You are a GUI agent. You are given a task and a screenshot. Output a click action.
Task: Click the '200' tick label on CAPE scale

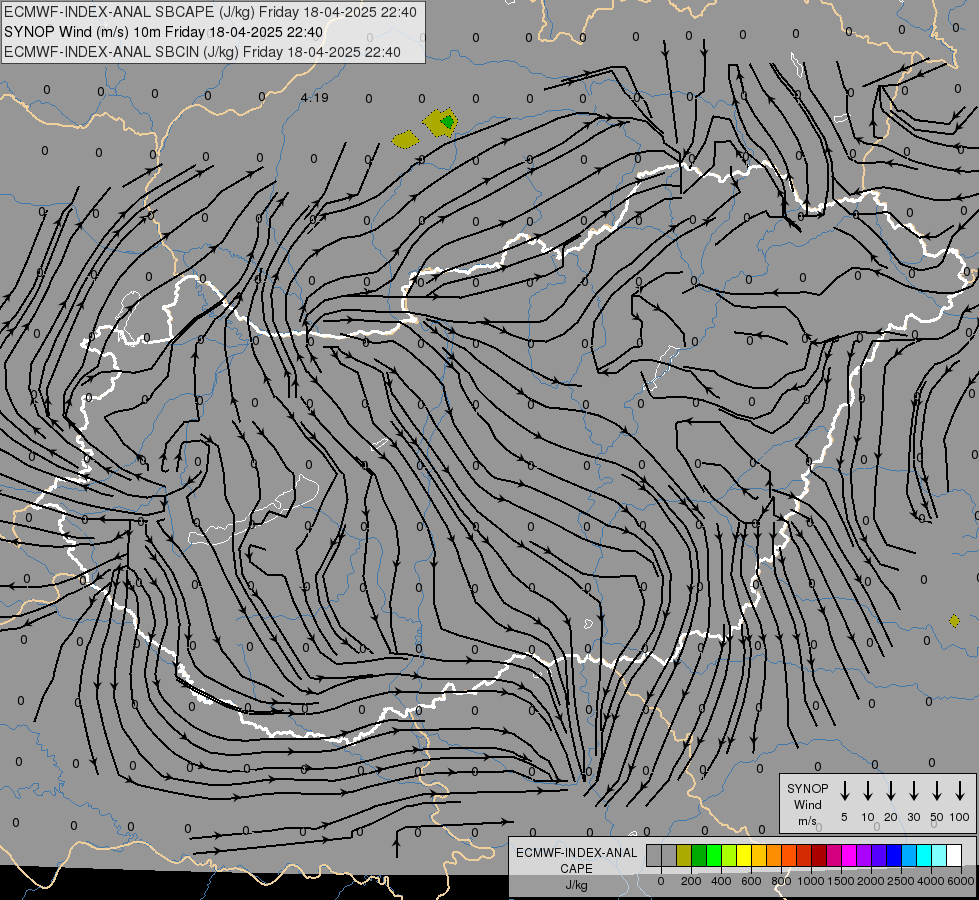click(x=691, y=881)
